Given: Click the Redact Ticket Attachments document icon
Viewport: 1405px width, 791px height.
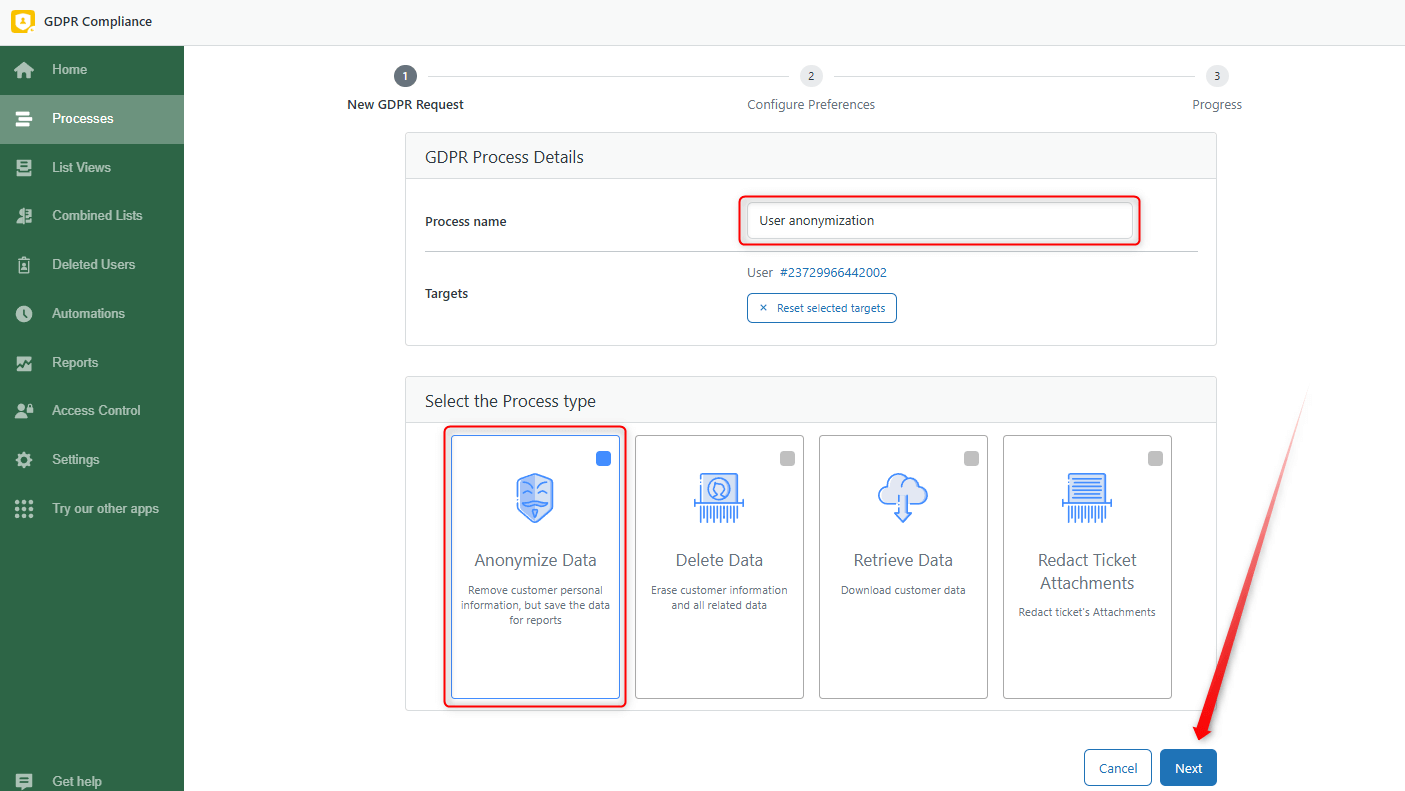Looking at the screenshot, I should (1087, 497).
